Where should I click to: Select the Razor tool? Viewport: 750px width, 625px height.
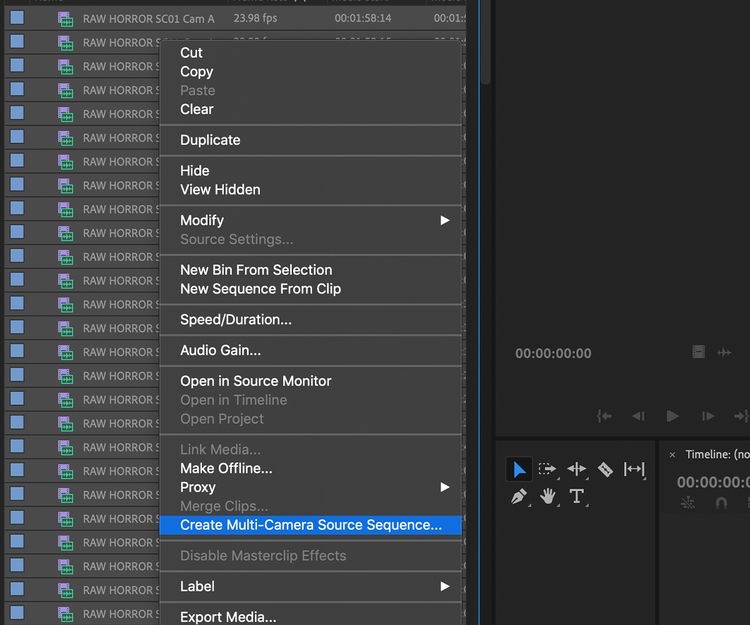click(x=605, y=469)
